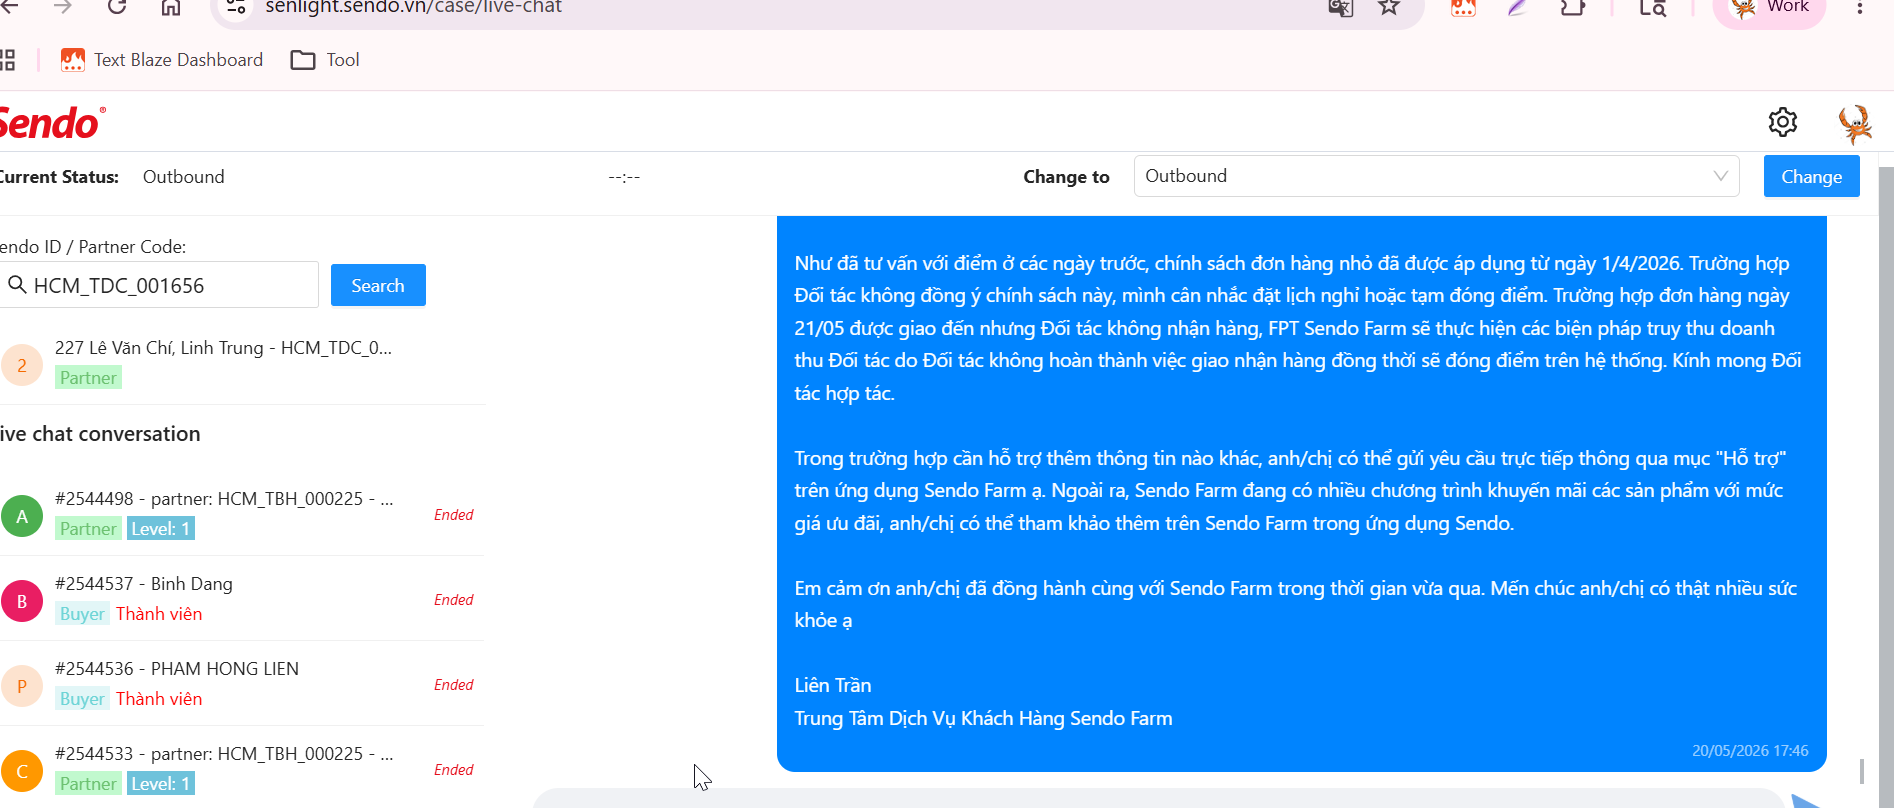Open chat #2544537 Binh Dang
Image resolution: width=1894 pixels, height=808 pixels.
242,599
